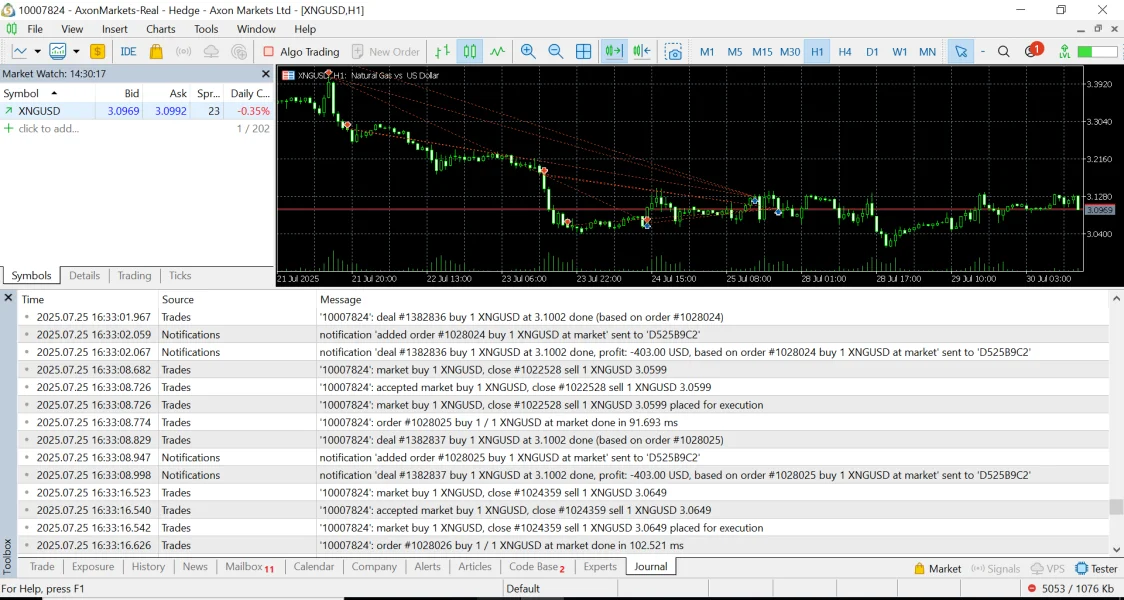Image resolution: width=1124 pixels, height=600 pixels.
Task: Open the MetaEditor IDE icon
Action: pos(128,52)
